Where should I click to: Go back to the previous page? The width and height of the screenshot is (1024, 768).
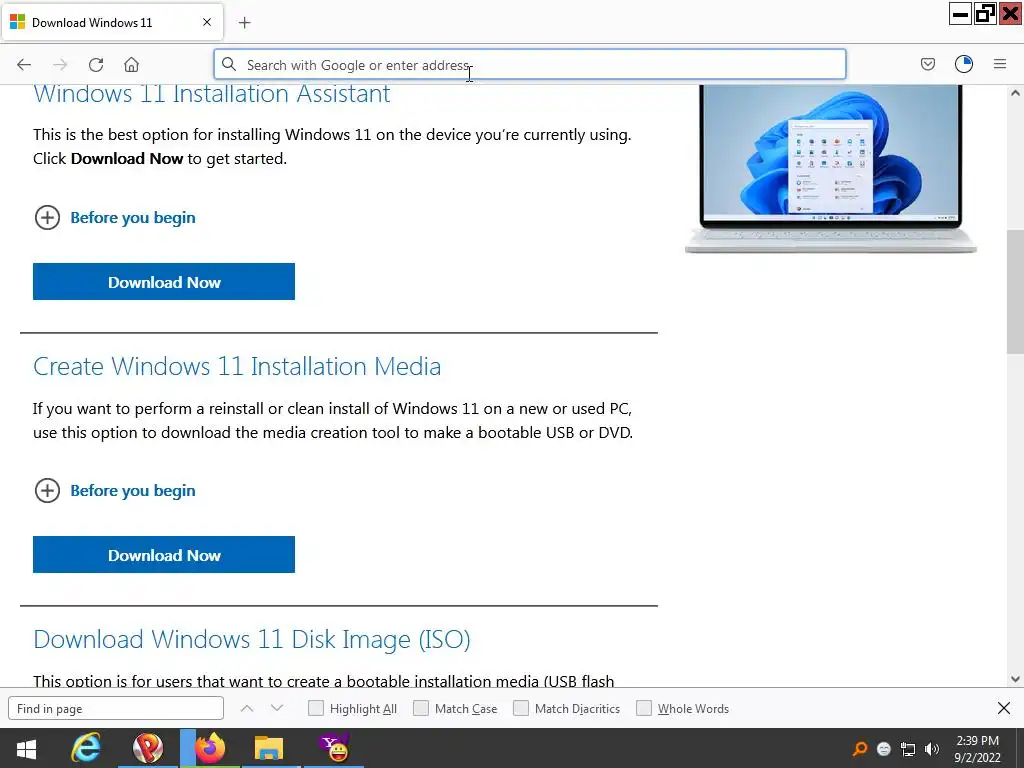(24, 64)
